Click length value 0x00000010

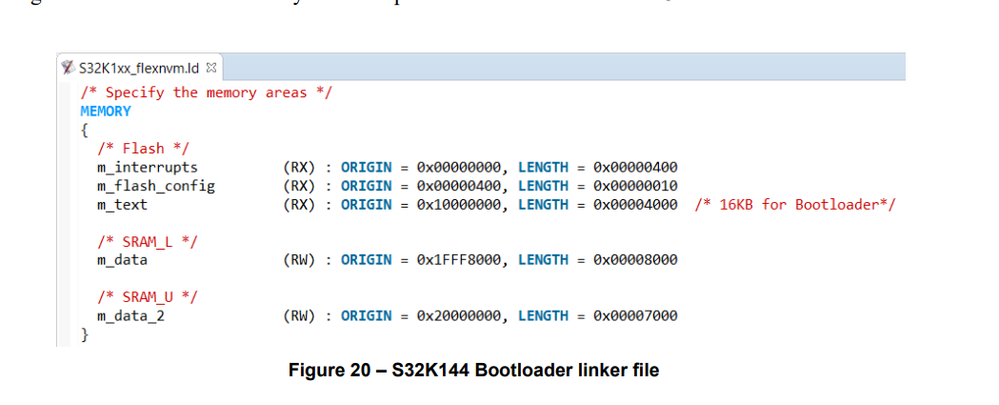[x=635, y=186]
